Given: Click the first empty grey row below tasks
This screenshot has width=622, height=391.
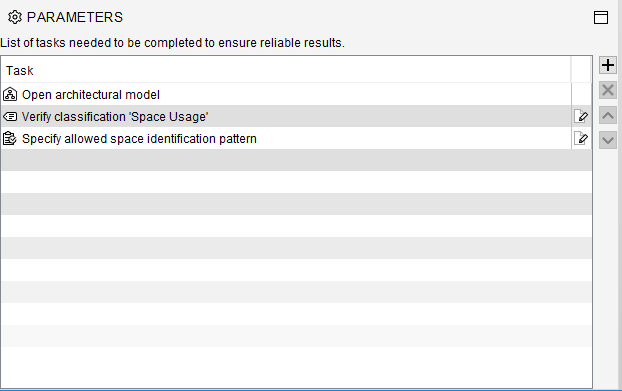Looking at the screenshot, I should click(x=296, y=160).
